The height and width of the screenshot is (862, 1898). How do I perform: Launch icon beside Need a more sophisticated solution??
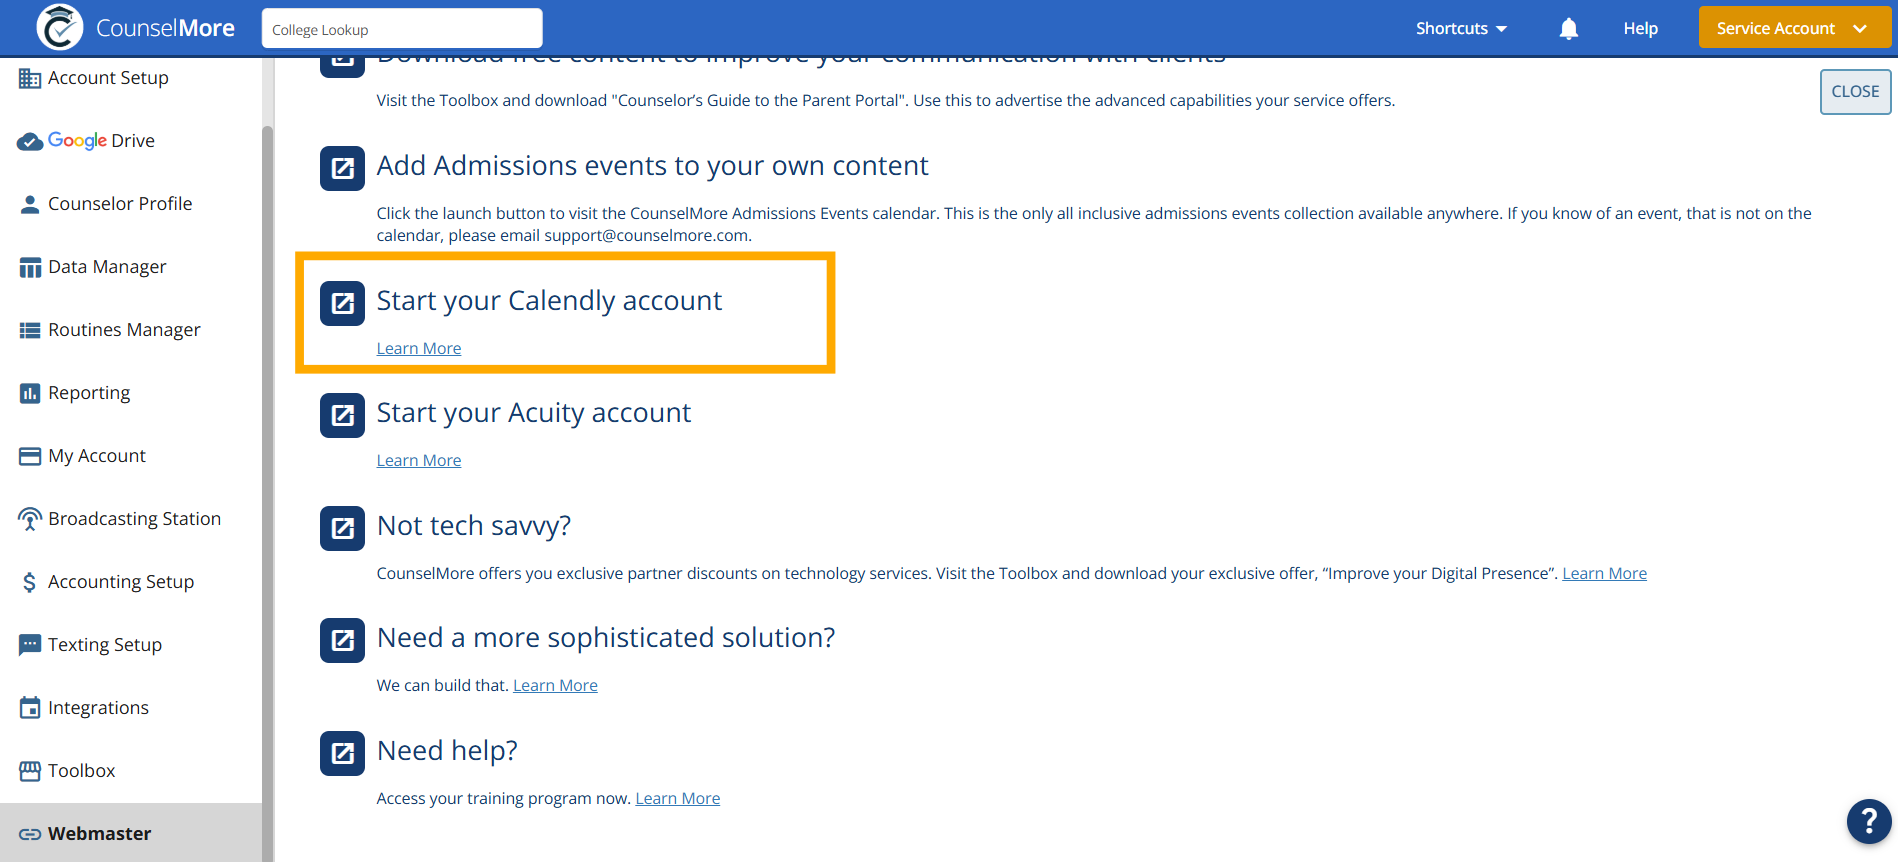(342, 640)
